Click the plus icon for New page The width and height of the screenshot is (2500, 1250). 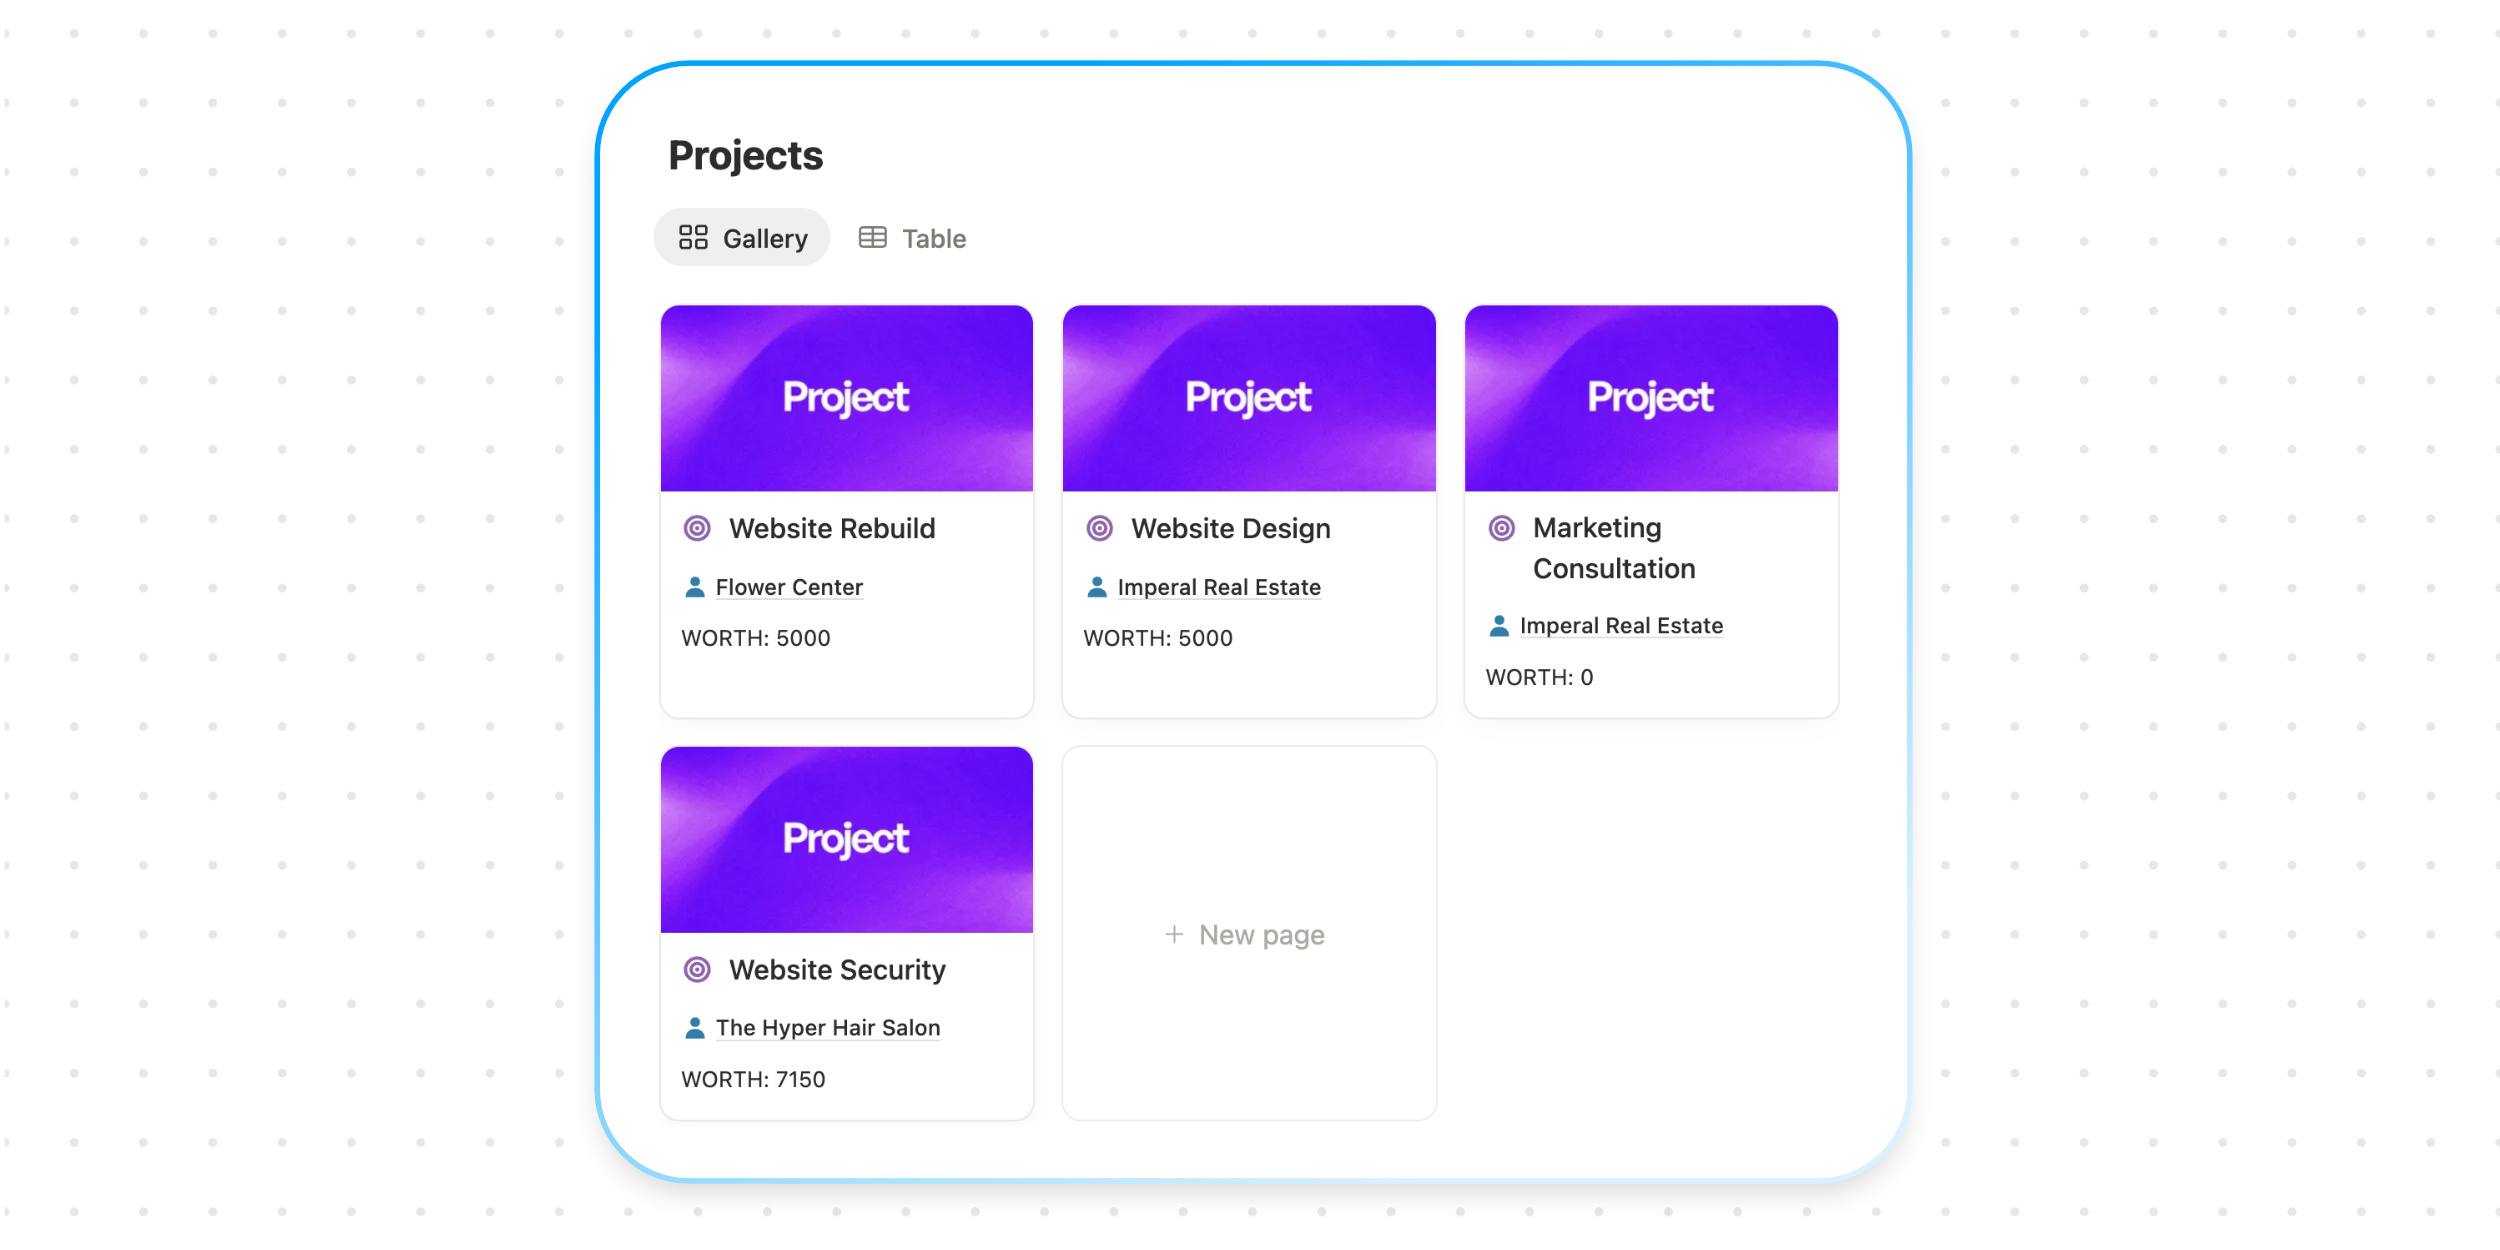click(x=1174, y=934)
